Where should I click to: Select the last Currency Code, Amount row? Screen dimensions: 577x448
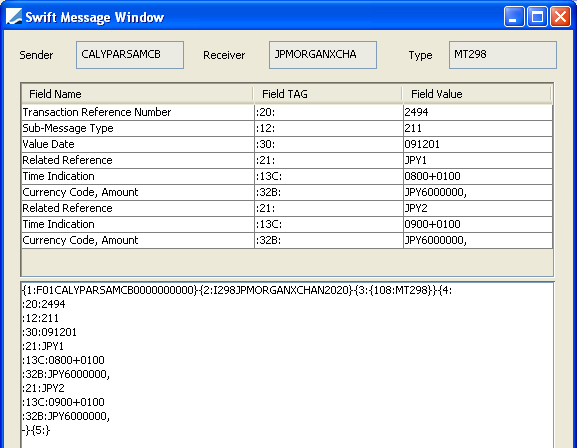click(x=287, y=240)
